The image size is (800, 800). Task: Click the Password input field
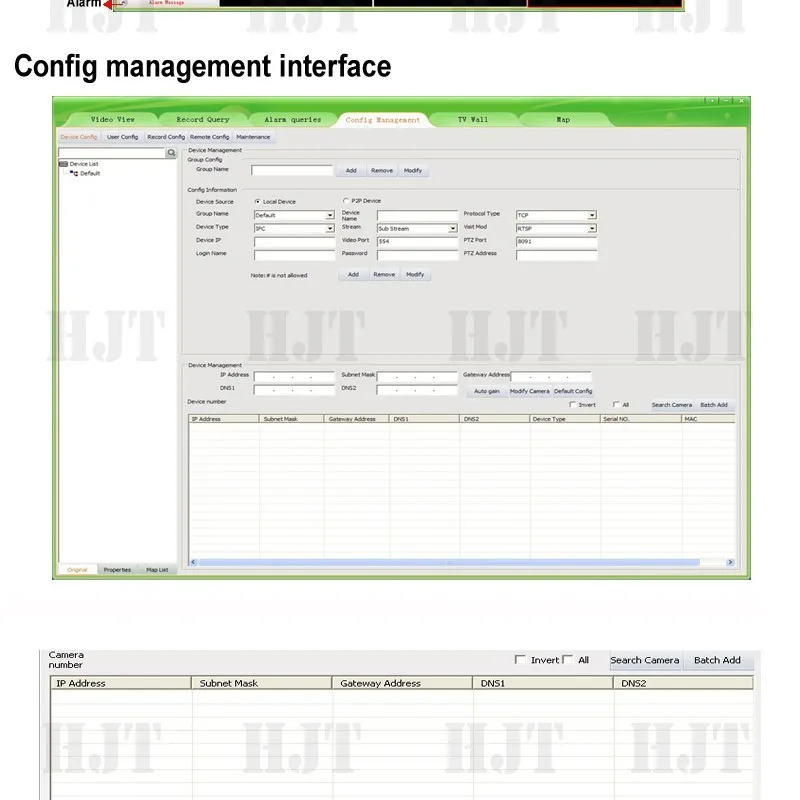tap(417, 255)
